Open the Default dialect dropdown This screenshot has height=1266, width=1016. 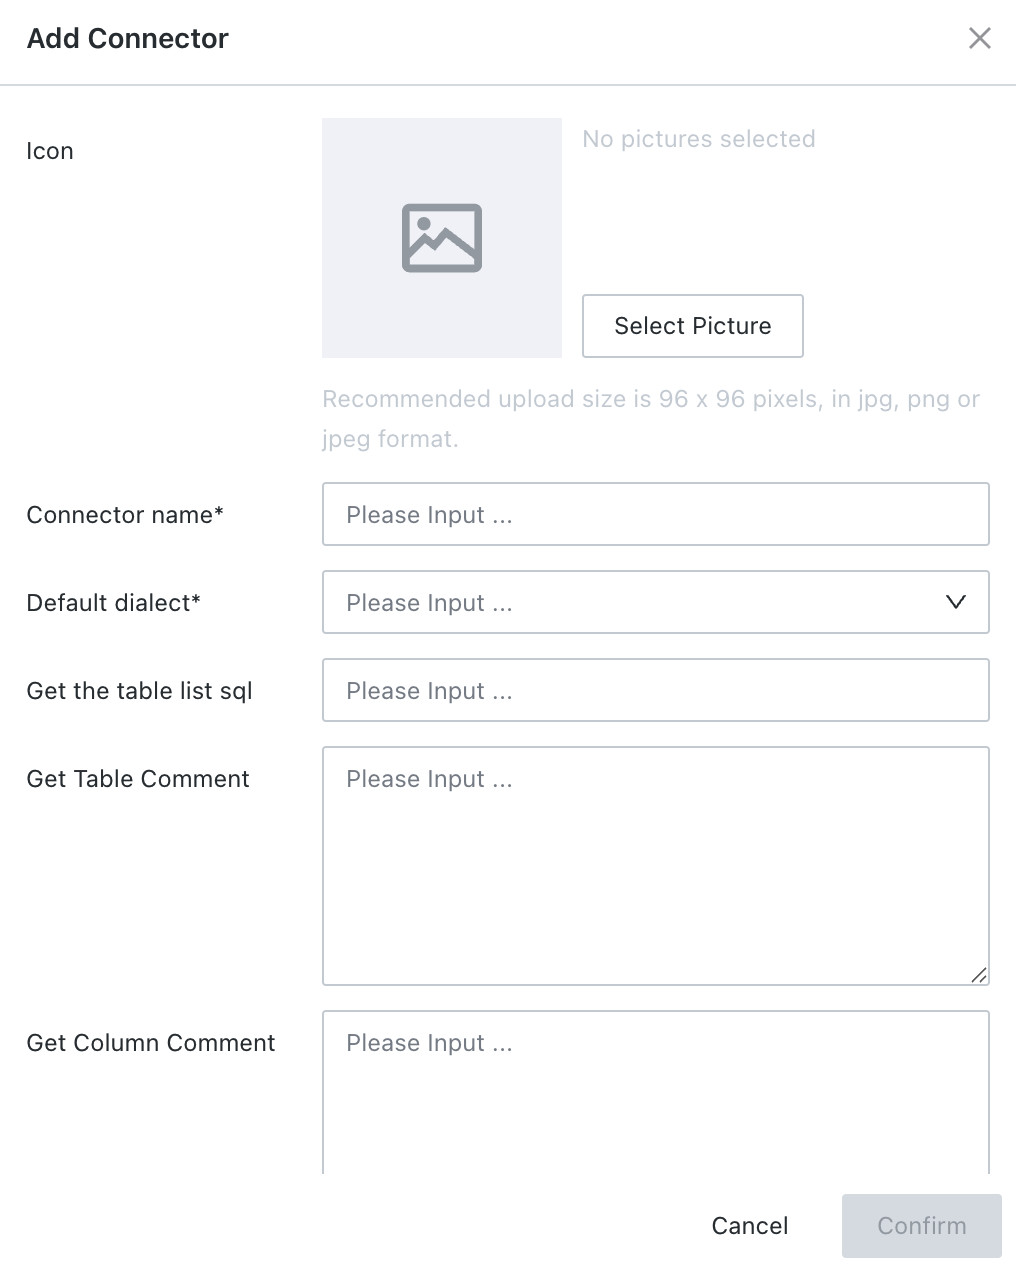(x=656, y=602)
